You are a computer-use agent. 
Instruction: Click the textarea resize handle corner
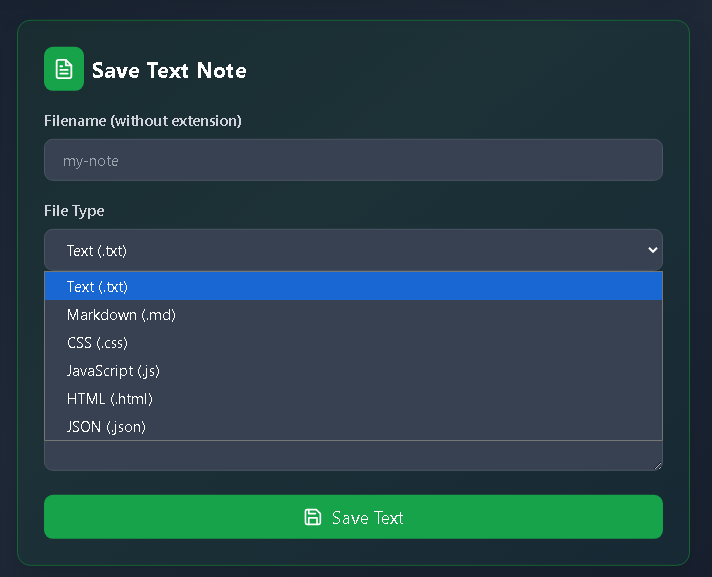click(x=658, y=465)
